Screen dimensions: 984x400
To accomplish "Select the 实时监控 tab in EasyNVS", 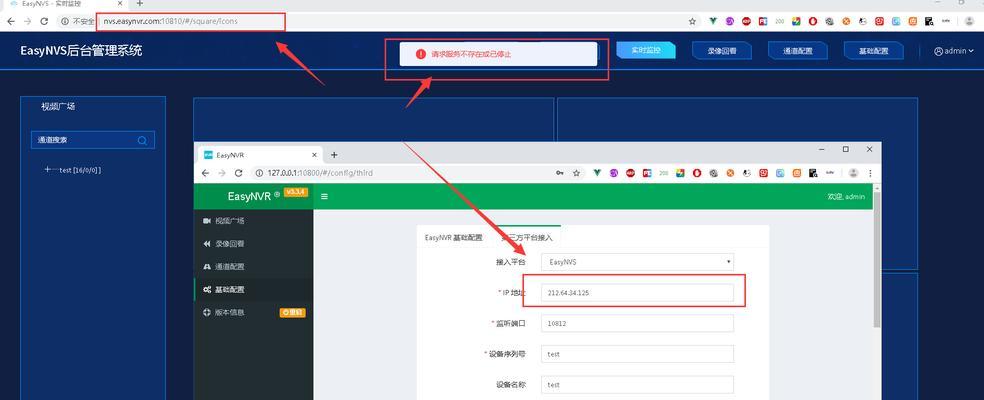I will pyautogui.click(x=646, y=50).
